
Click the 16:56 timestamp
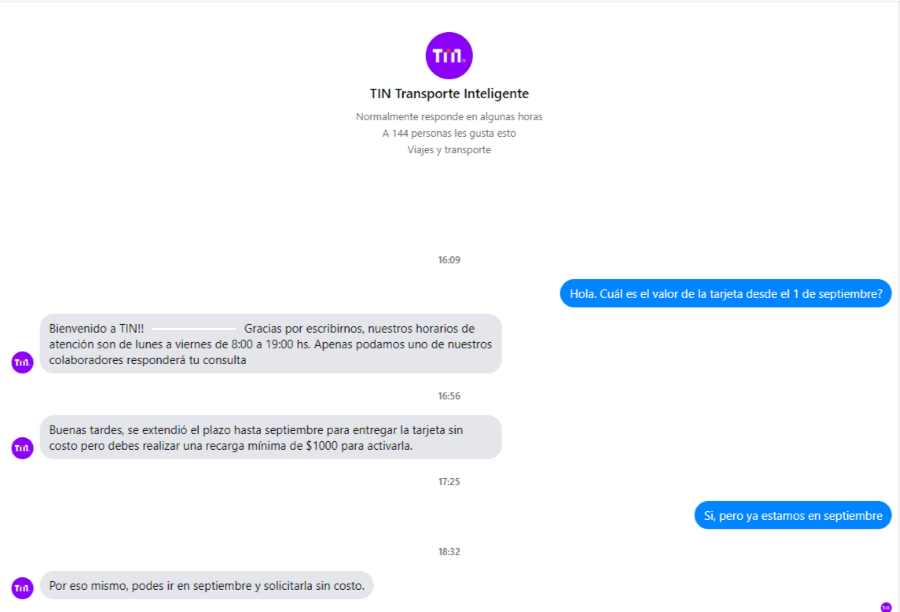click(449, 396)
